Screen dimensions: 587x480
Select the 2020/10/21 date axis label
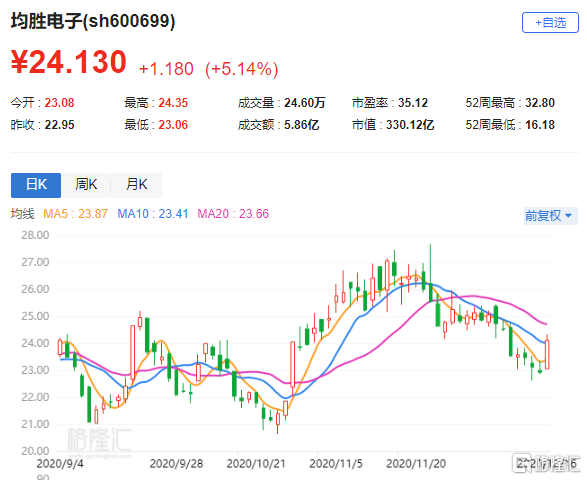tap(256, 464)
